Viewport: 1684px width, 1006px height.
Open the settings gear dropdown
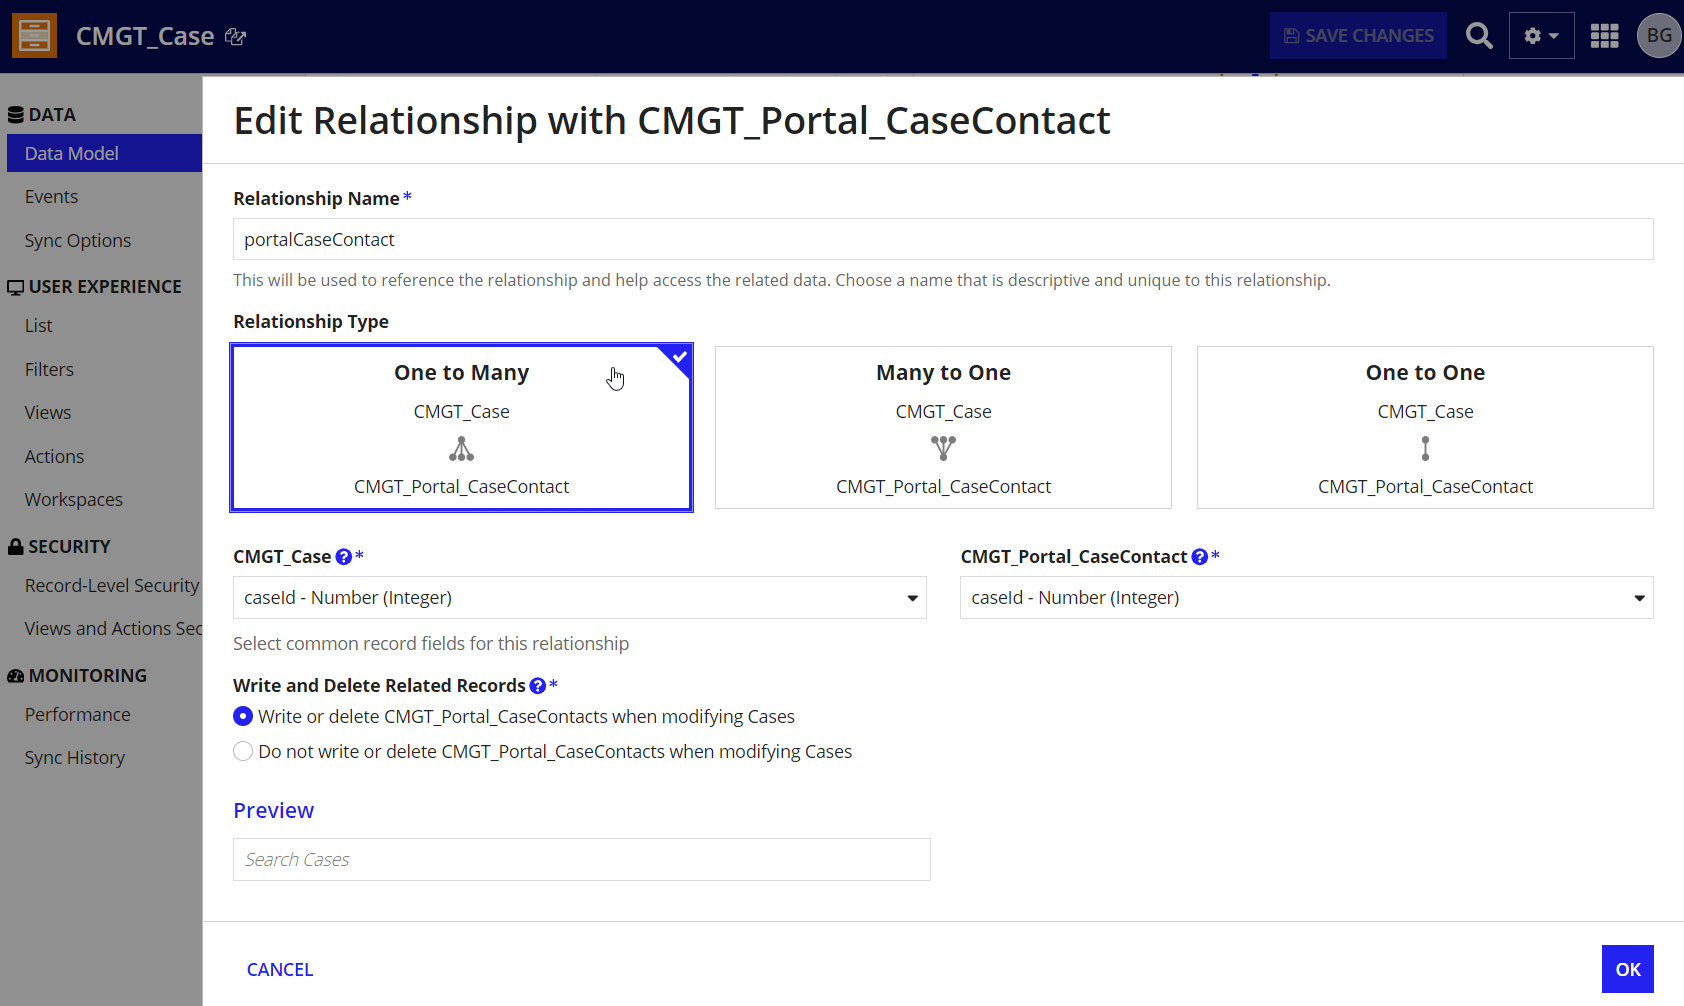pos(1541,35)
